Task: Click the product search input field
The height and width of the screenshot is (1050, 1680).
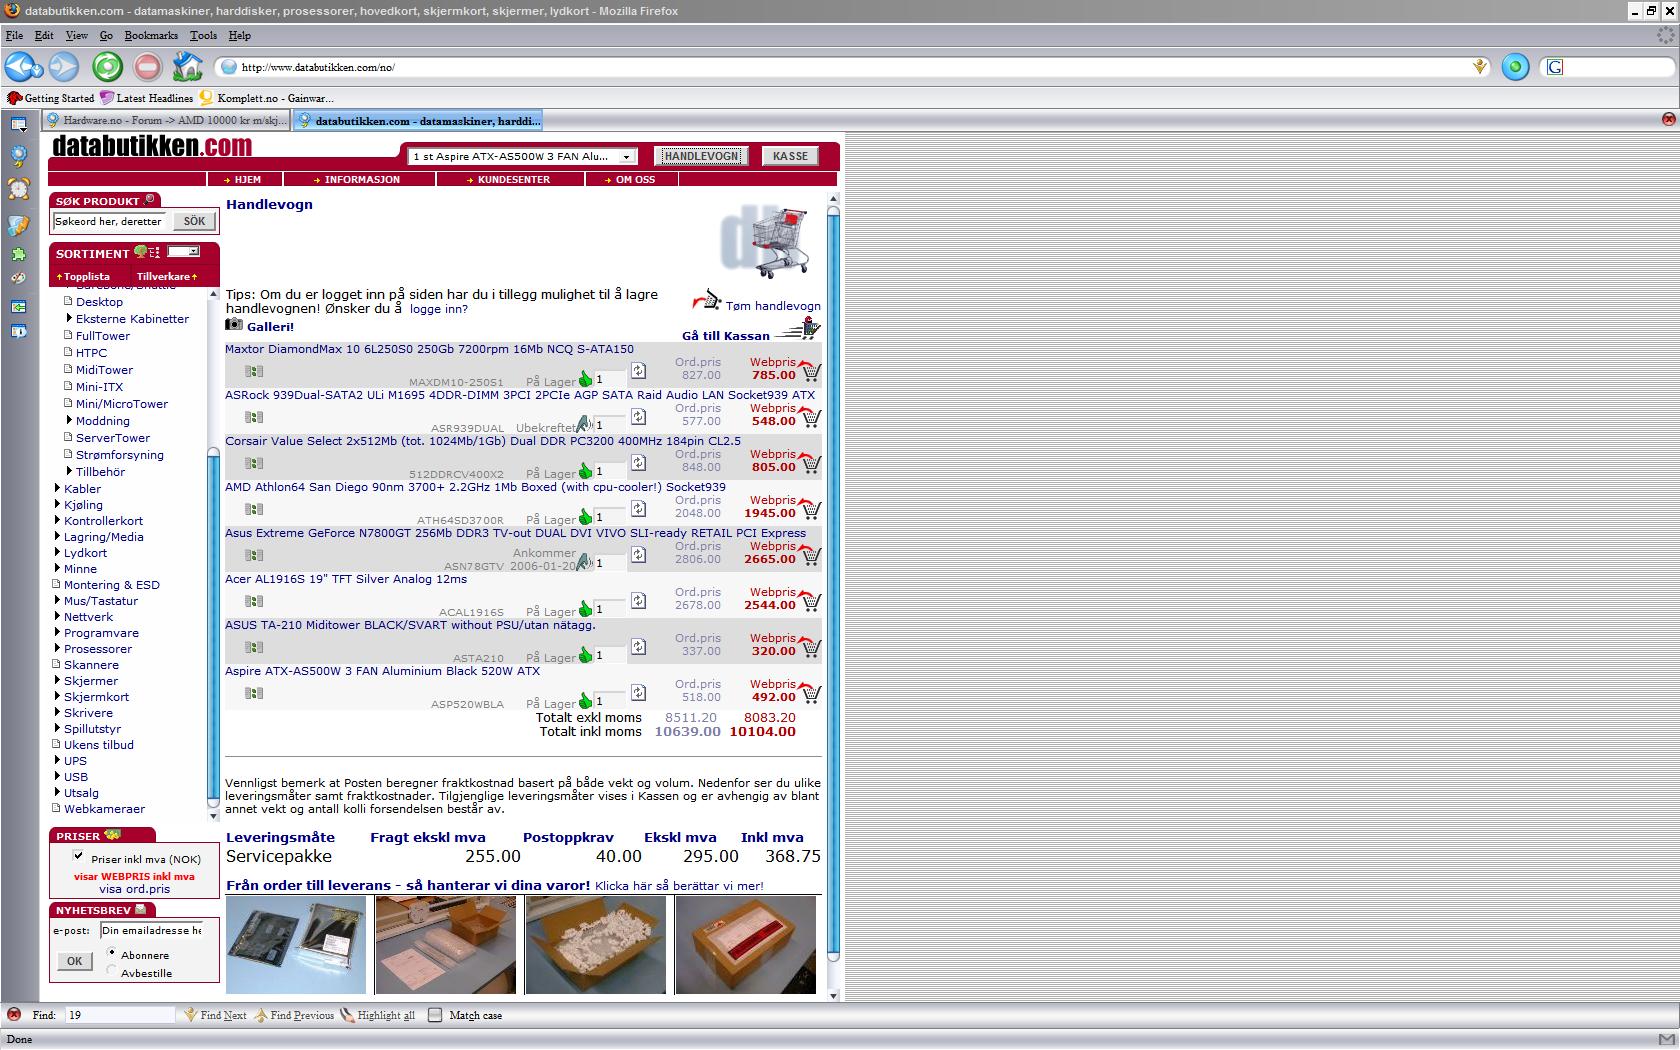Action: [110, 221]
